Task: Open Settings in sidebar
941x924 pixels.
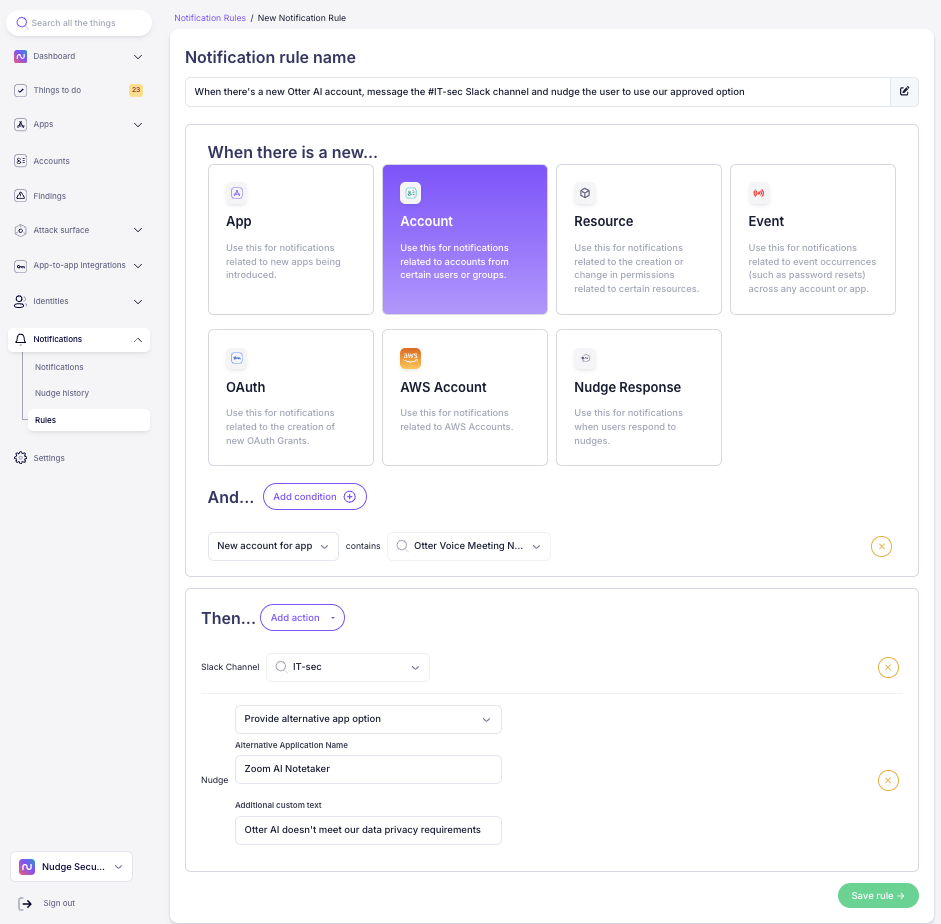Action: pyautogui.click(x=49, y=458)
